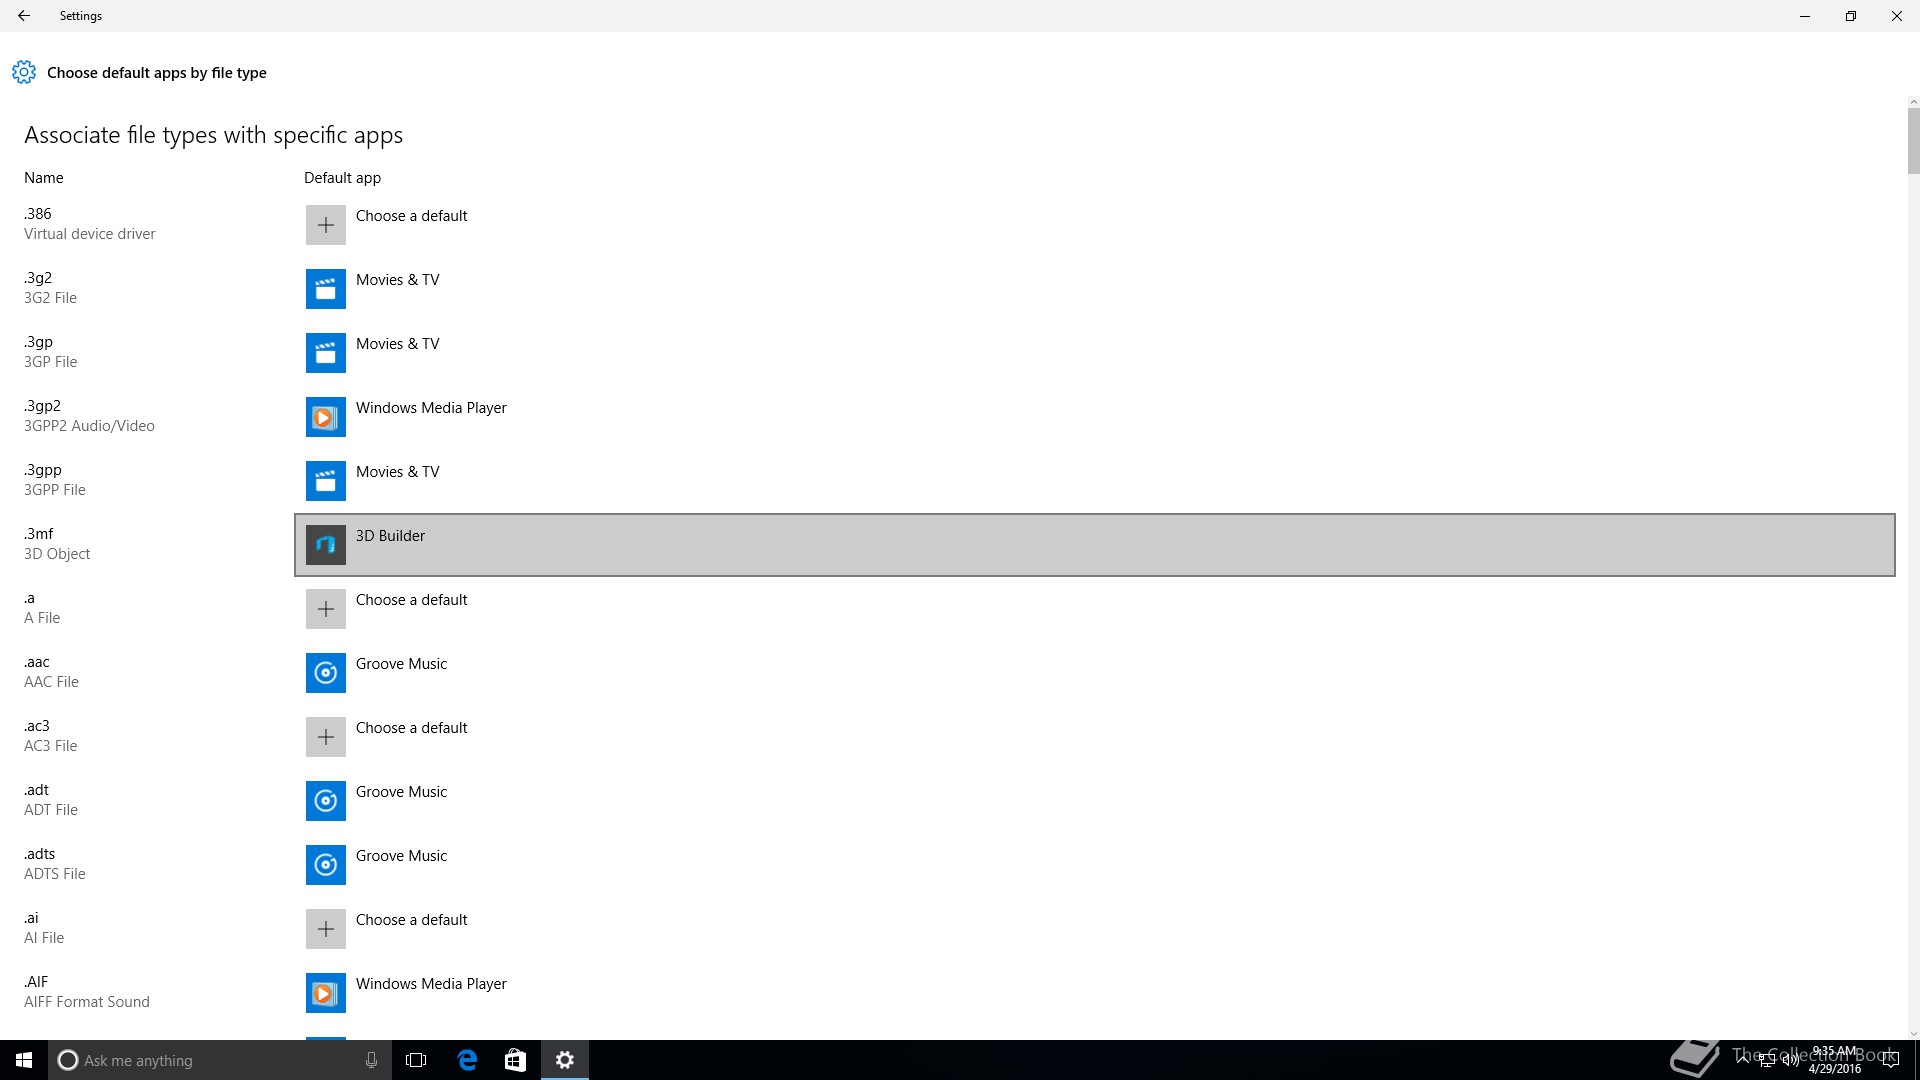
Task: Click '3D Object' description text
Action: point(57,554)
